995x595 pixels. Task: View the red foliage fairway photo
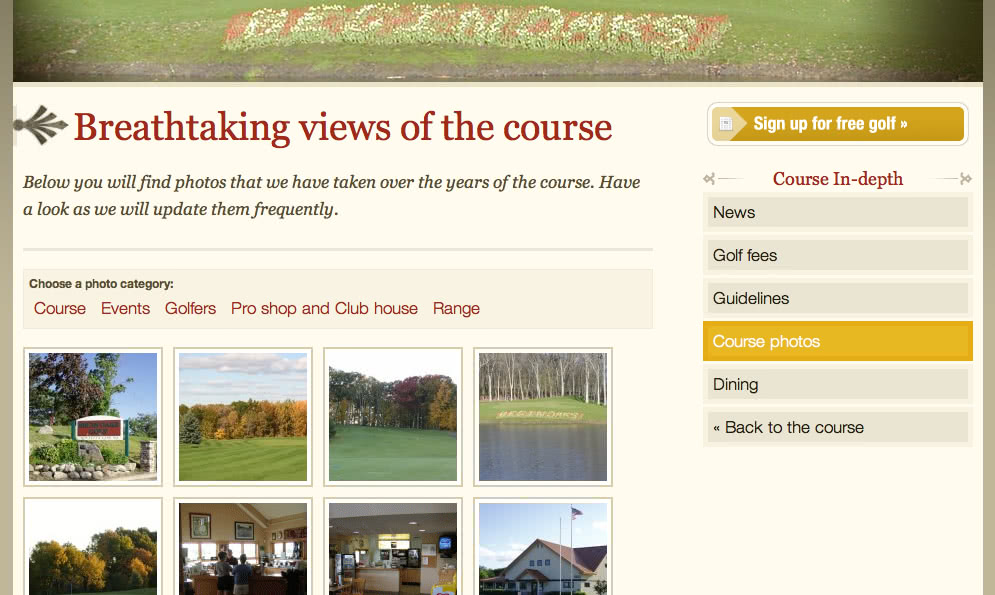point(393,417)
